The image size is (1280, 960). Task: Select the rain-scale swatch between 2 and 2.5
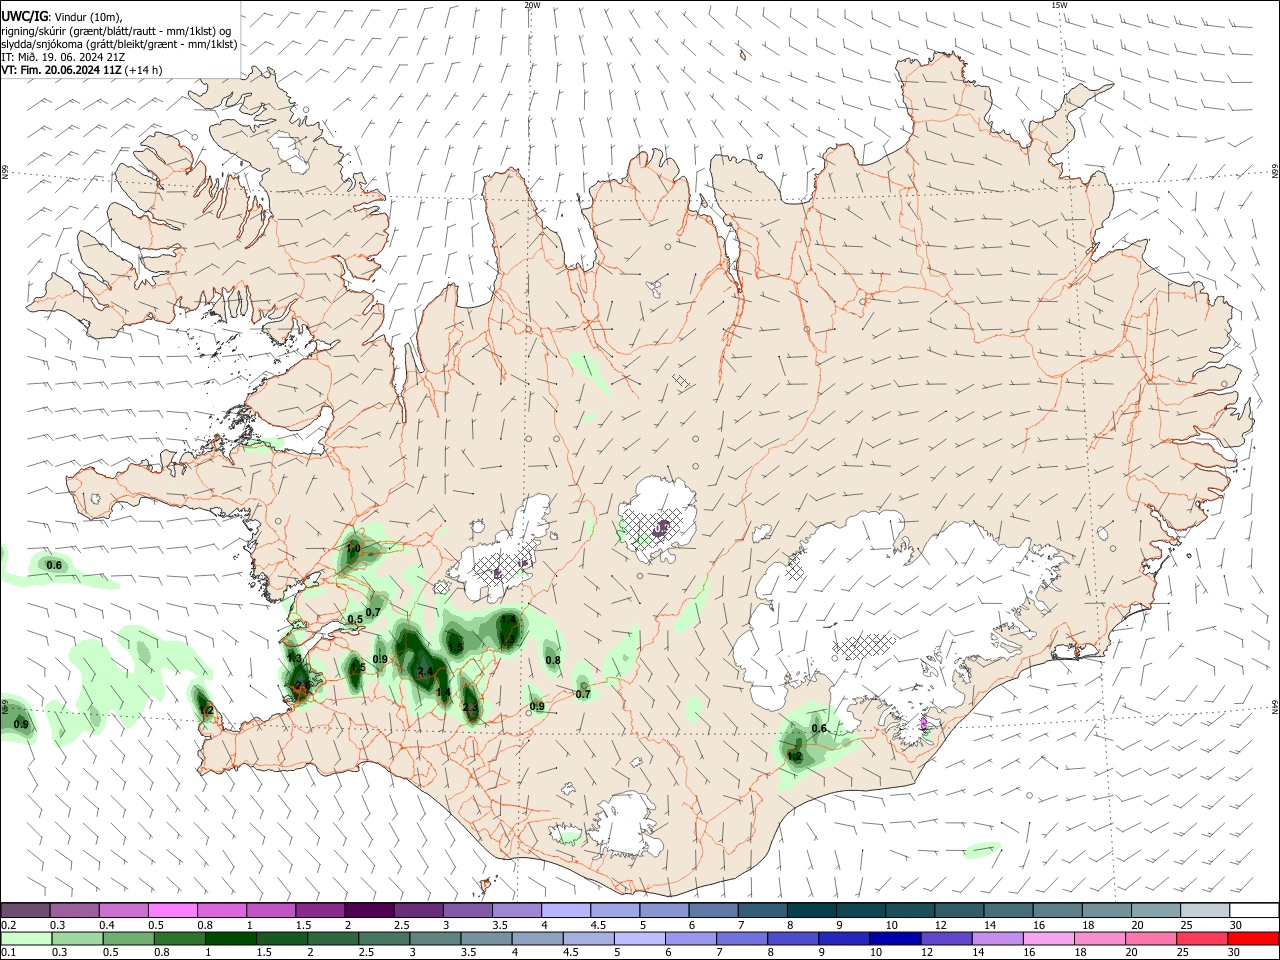(x=333, y=938)
